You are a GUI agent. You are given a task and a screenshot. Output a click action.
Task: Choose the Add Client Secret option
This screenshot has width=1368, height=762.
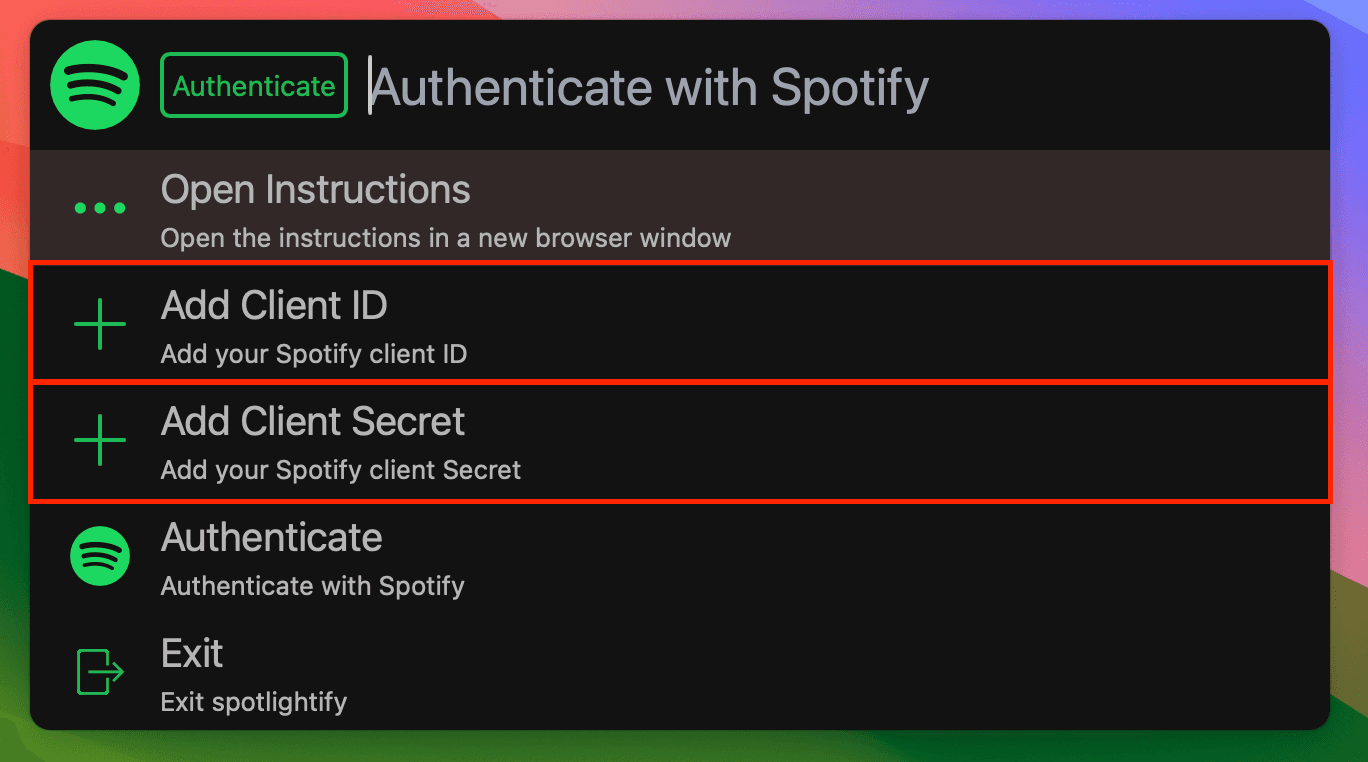[680, 440]
